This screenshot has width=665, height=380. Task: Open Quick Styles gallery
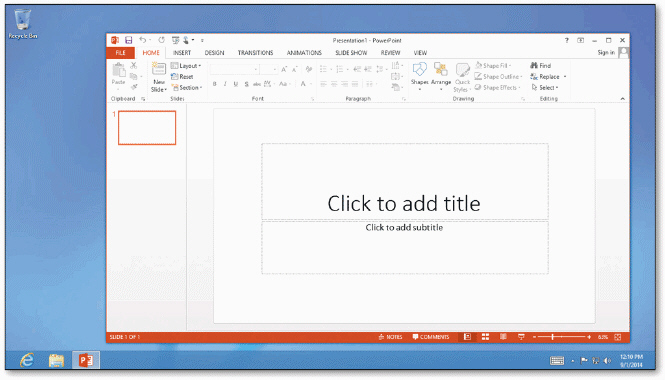462,77
